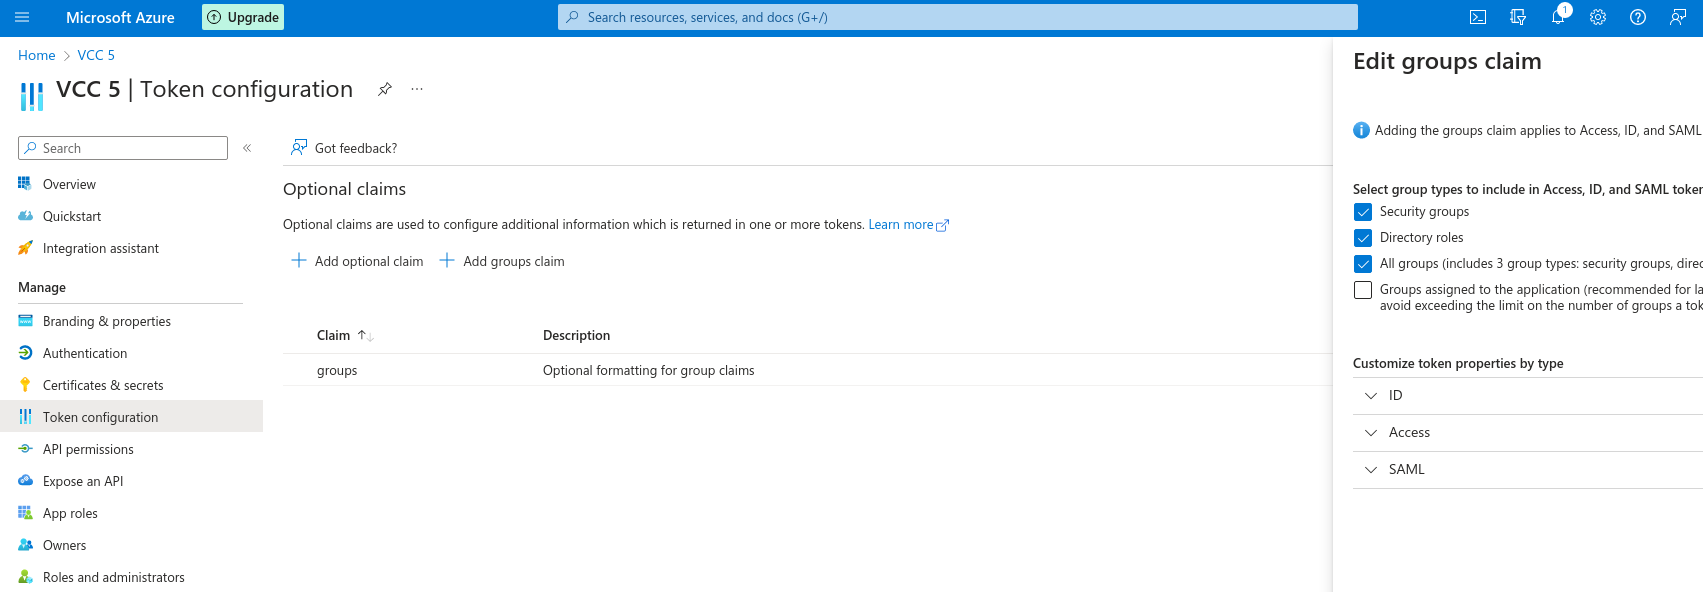Open the Azure portal hamburger menu
The height and width of the screenshot is (592, 1703).
click(x=22, y=17)
